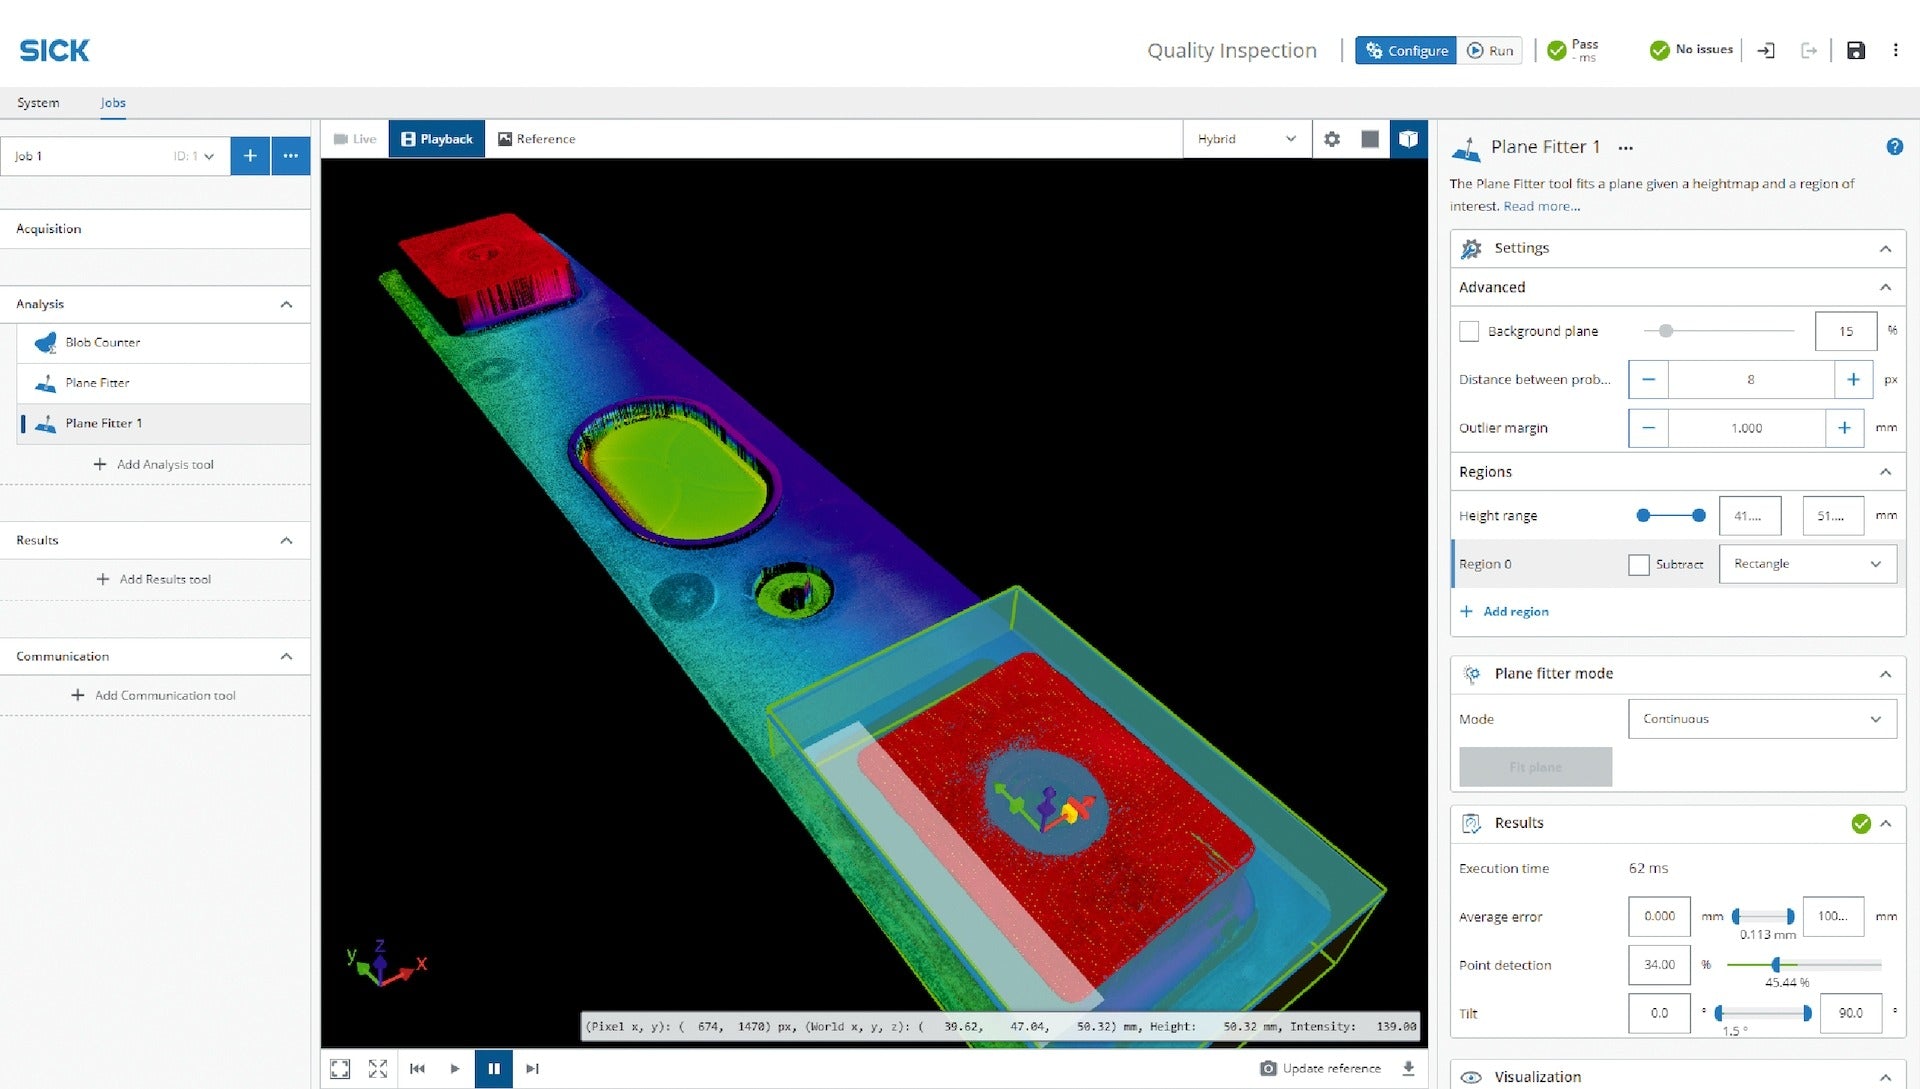
Task: Open the Reference view tab
Action: (537, 139)
